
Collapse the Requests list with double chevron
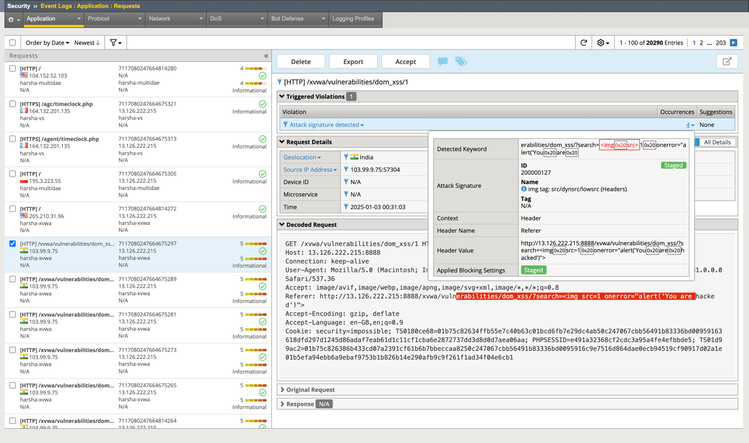pos(265,56)
